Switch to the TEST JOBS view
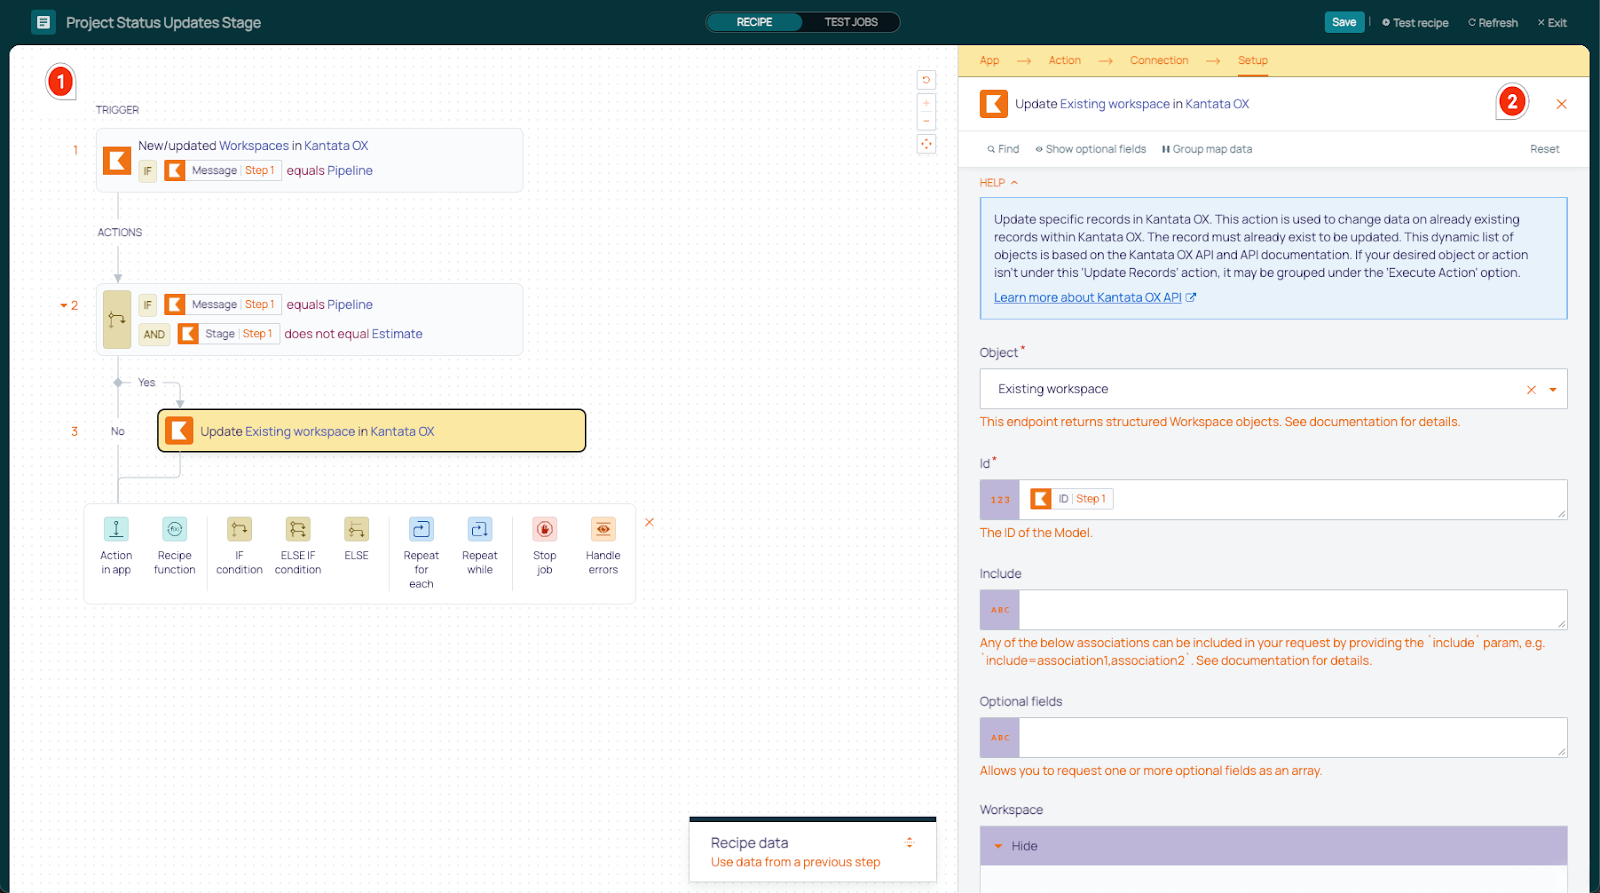Screen dimensions: 1600x893 coord(851,22)
